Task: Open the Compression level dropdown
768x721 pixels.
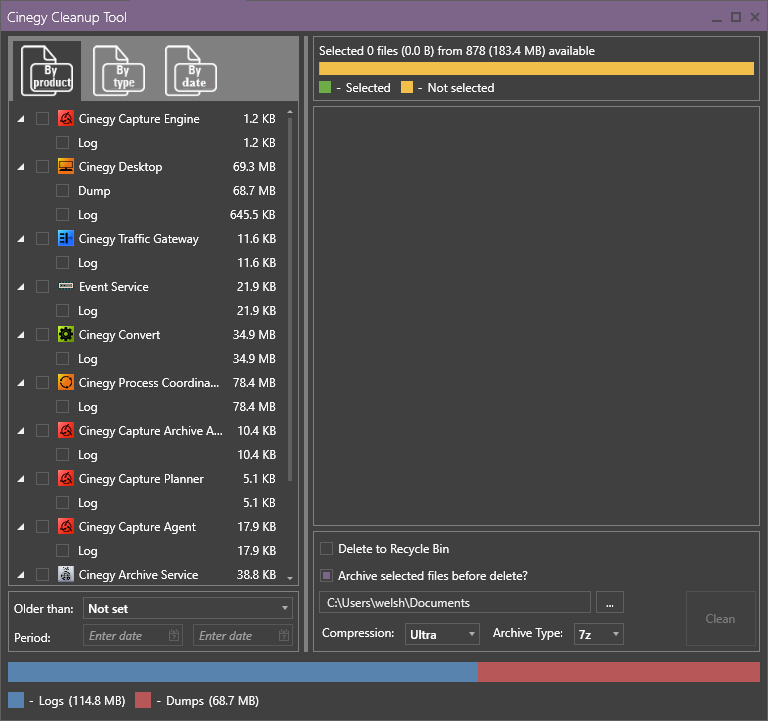Action: tap(442, 634)
